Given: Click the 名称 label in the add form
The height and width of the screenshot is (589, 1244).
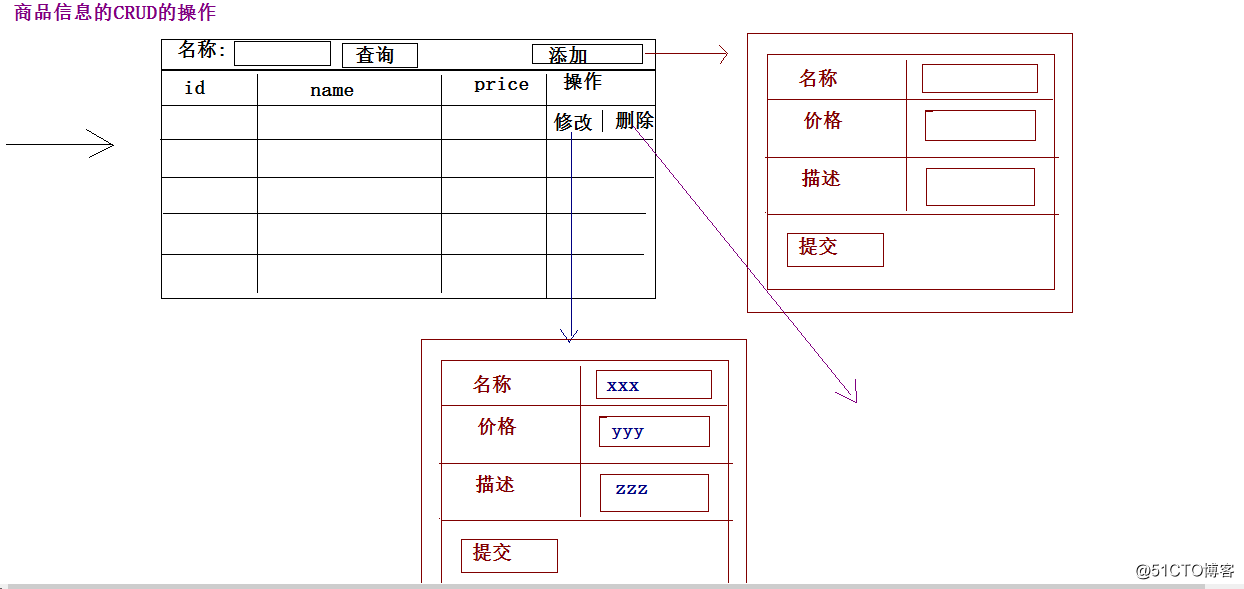Looking at the screenshot, I should tap(818, 79).
